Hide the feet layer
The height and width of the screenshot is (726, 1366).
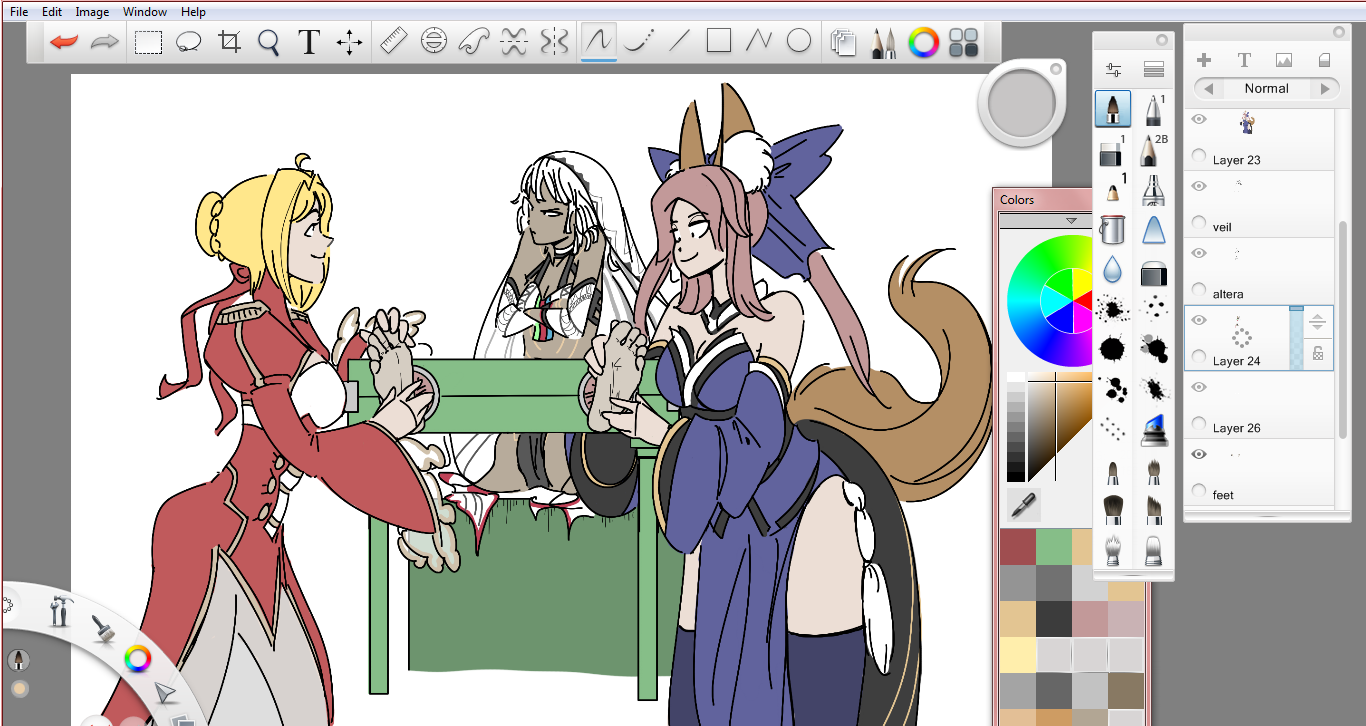pos(1199,454)
